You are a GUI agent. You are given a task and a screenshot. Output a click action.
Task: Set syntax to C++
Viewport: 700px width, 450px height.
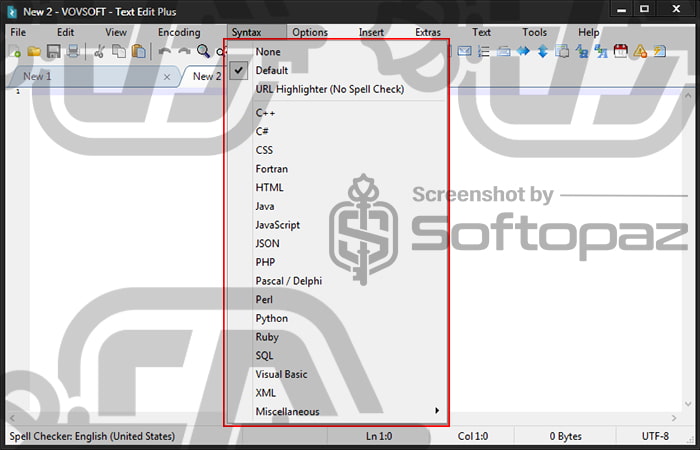(337, 113)
